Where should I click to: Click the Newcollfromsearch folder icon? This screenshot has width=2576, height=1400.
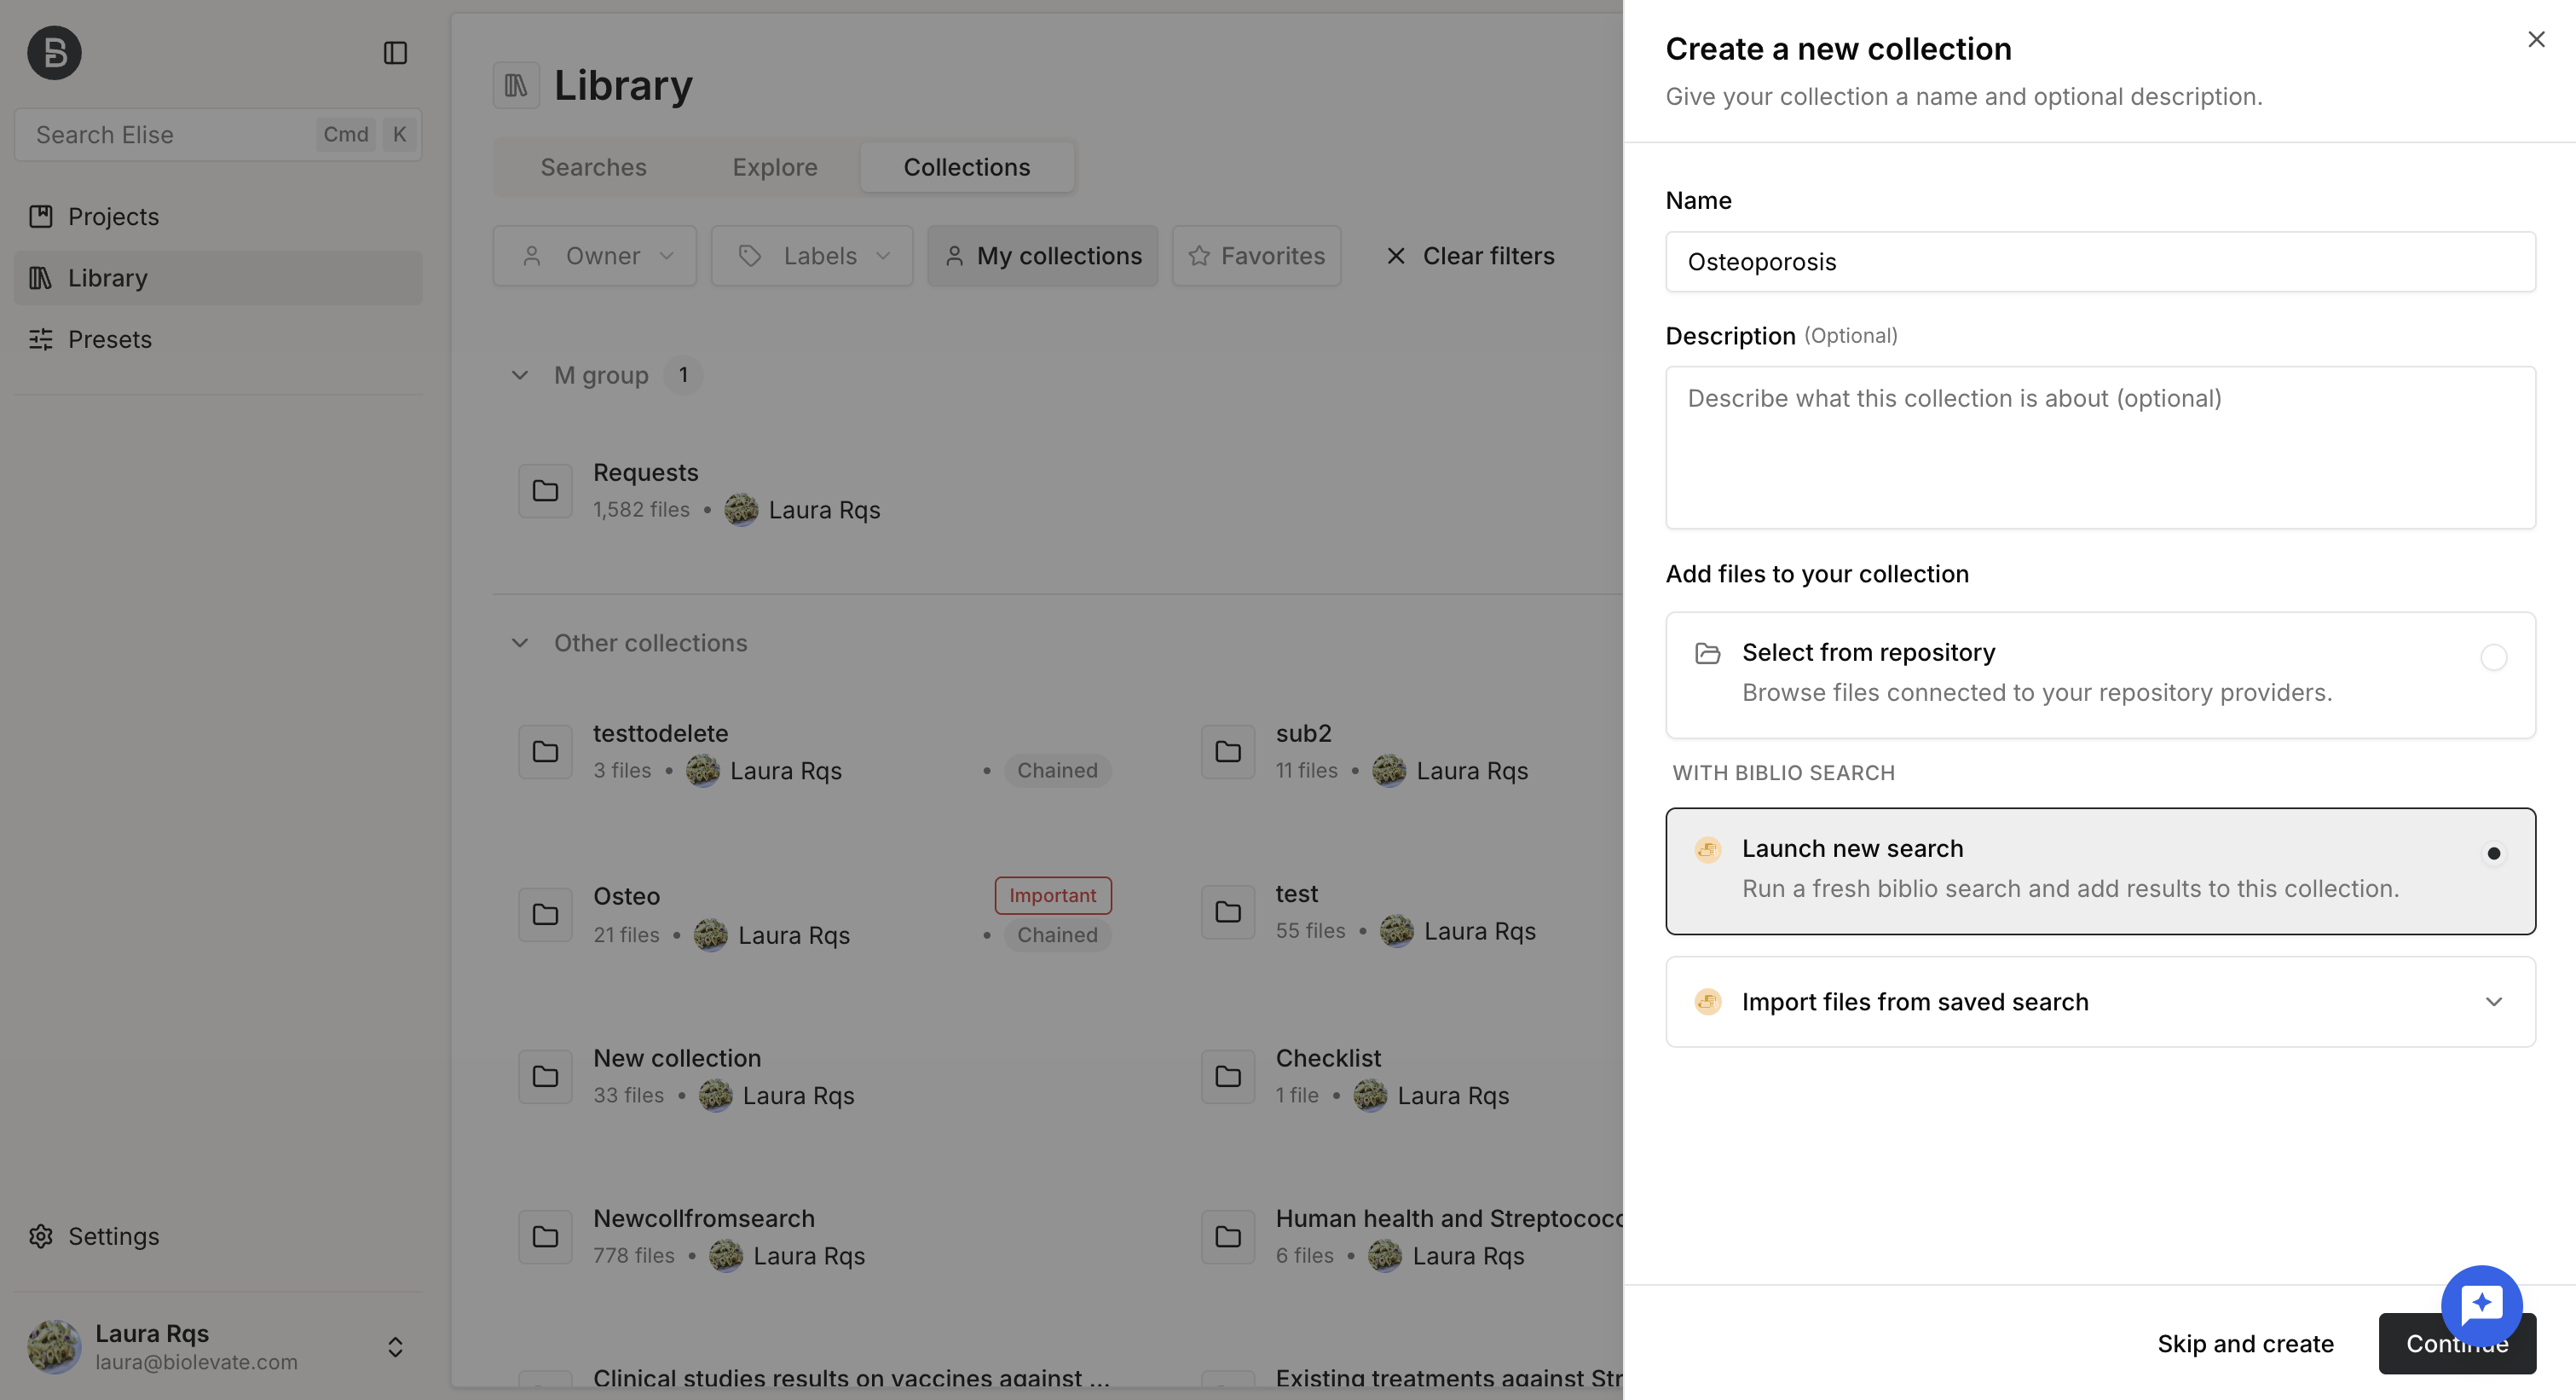pyautogui.click(x=545, y=1236)
